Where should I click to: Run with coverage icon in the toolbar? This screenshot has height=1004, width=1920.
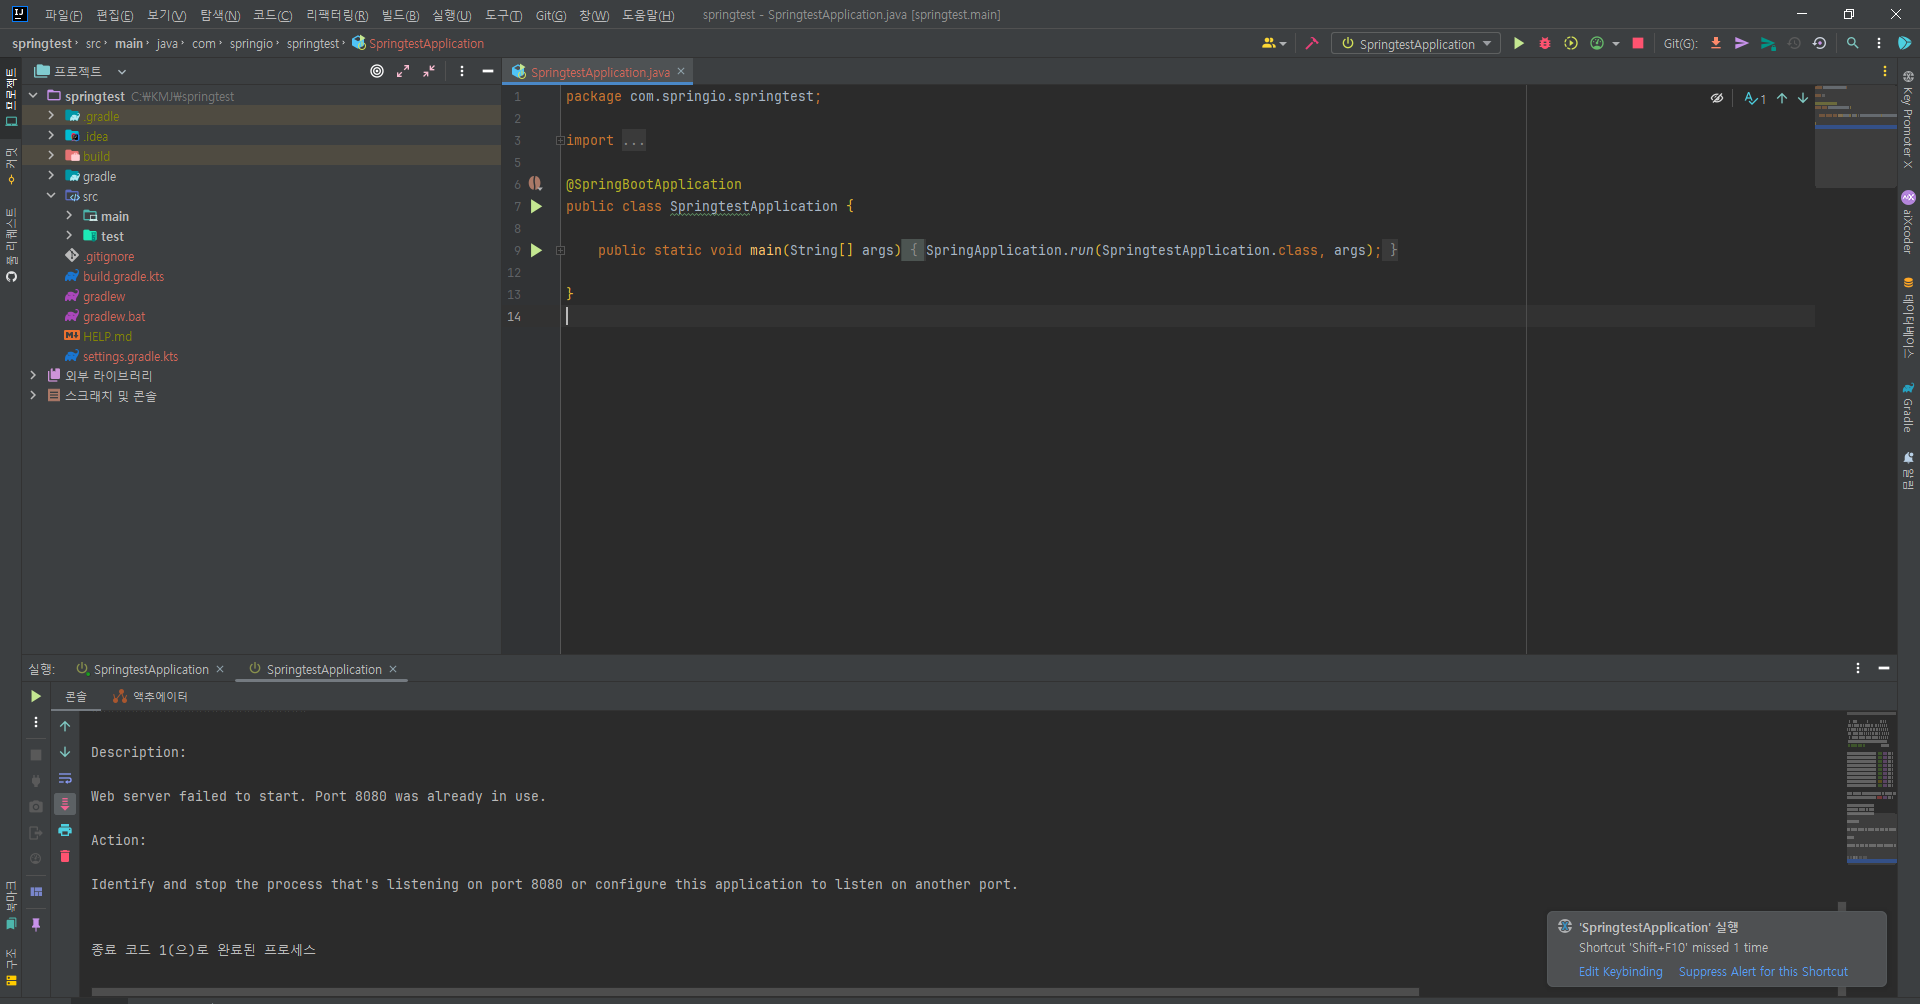coord(1571,44)
